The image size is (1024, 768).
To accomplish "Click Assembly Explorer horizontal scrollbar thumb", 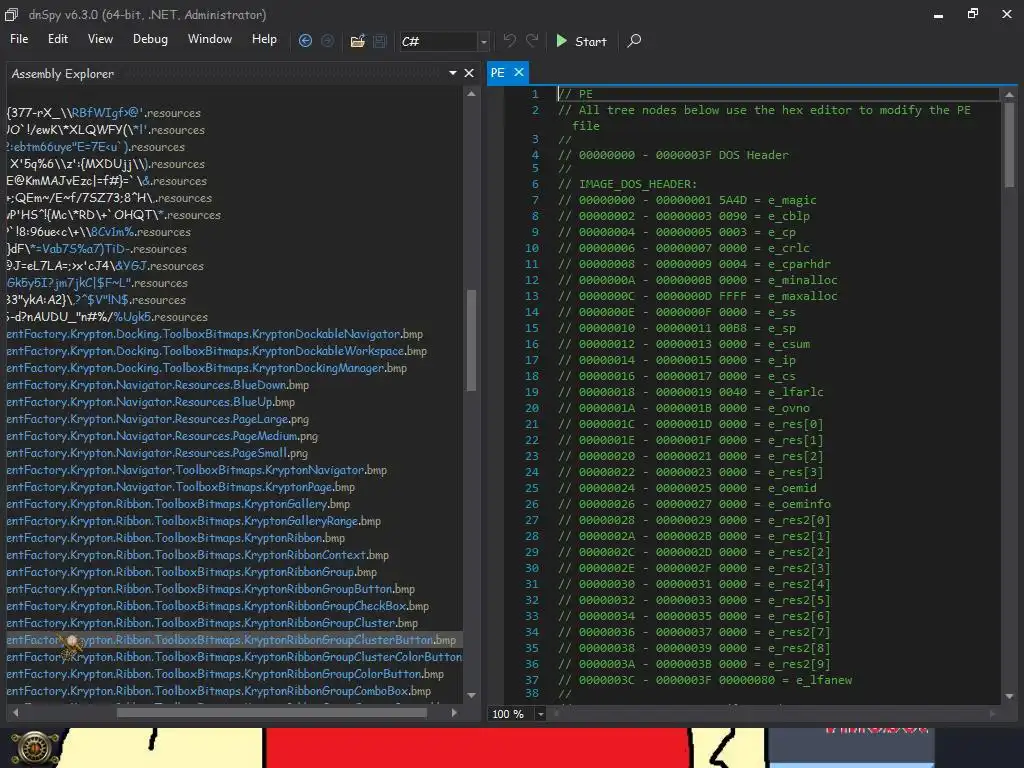I will (272, 712).
